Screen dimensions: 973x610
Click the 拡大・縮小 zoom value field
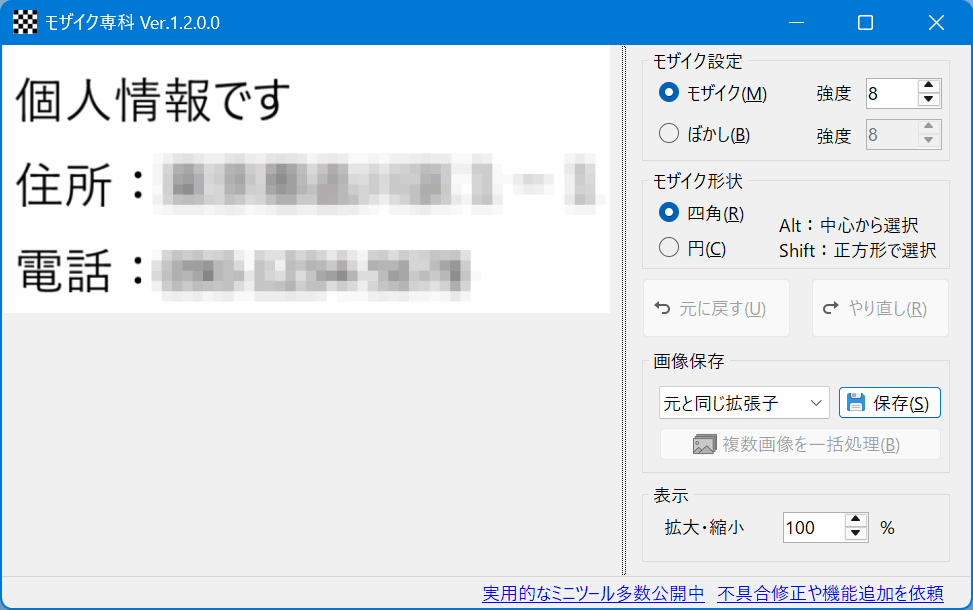[x=813, y=527]
